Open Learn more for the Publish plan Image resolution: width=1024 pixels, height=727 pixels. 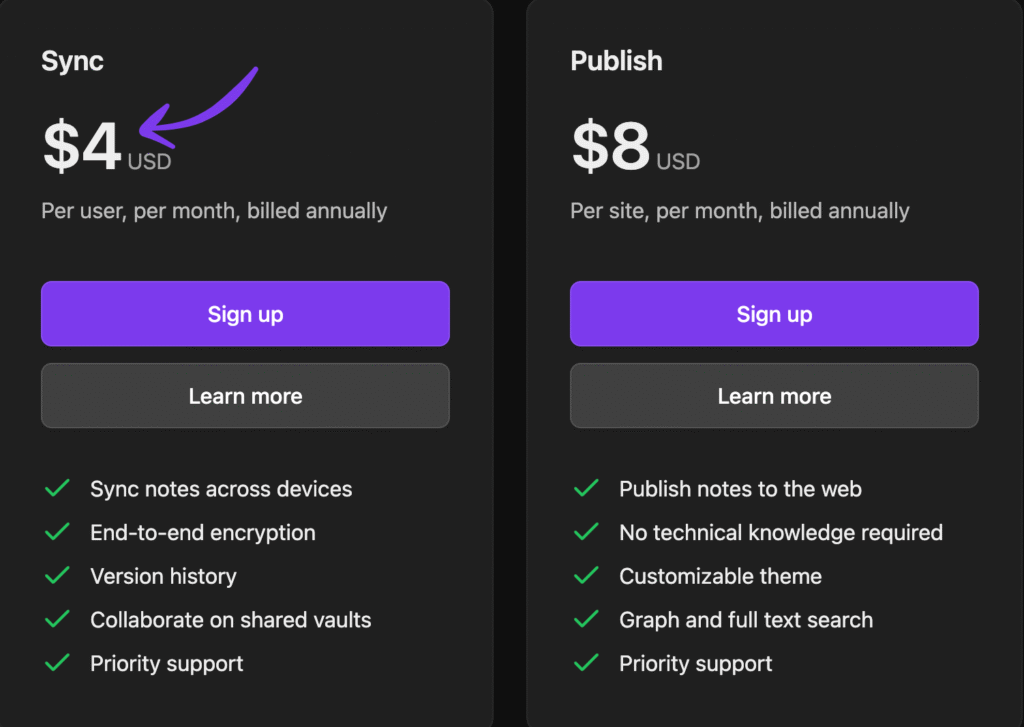pos(774,396)
